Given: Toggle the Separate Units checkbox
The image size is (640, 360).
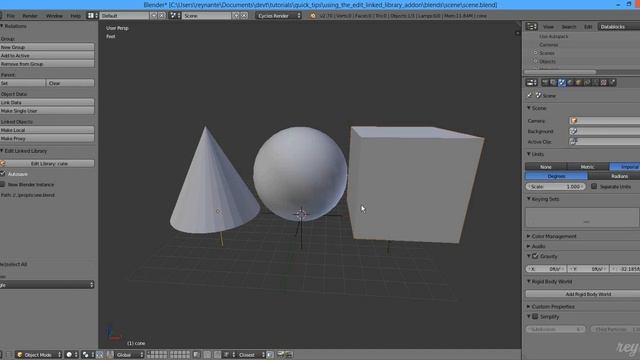Looking at the screenshot, I should (594, 186).
